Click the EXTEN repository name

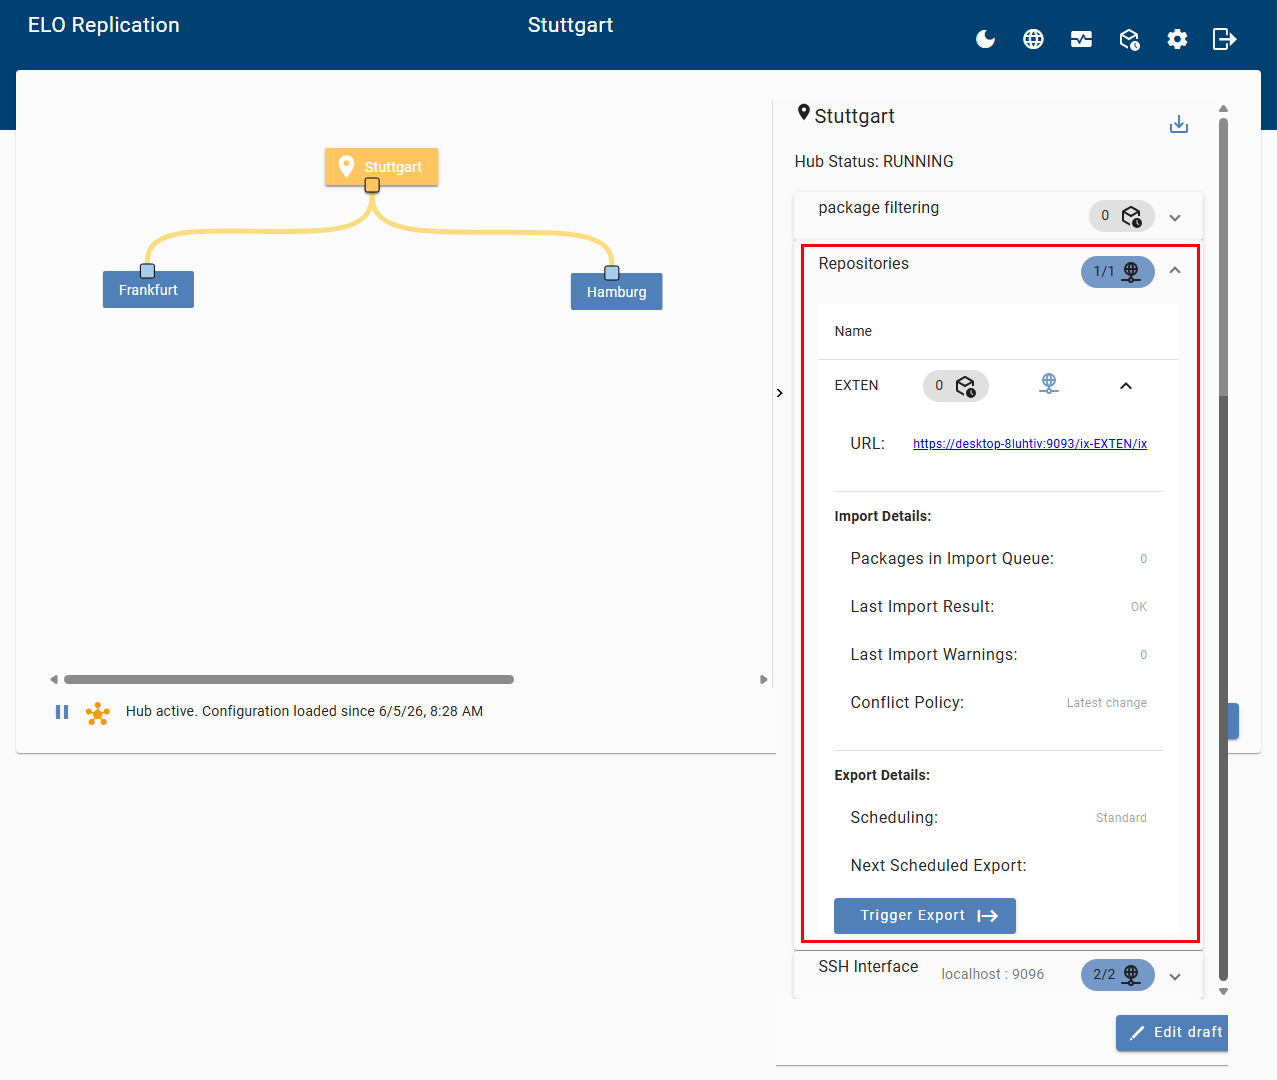(x=856, y=386)
